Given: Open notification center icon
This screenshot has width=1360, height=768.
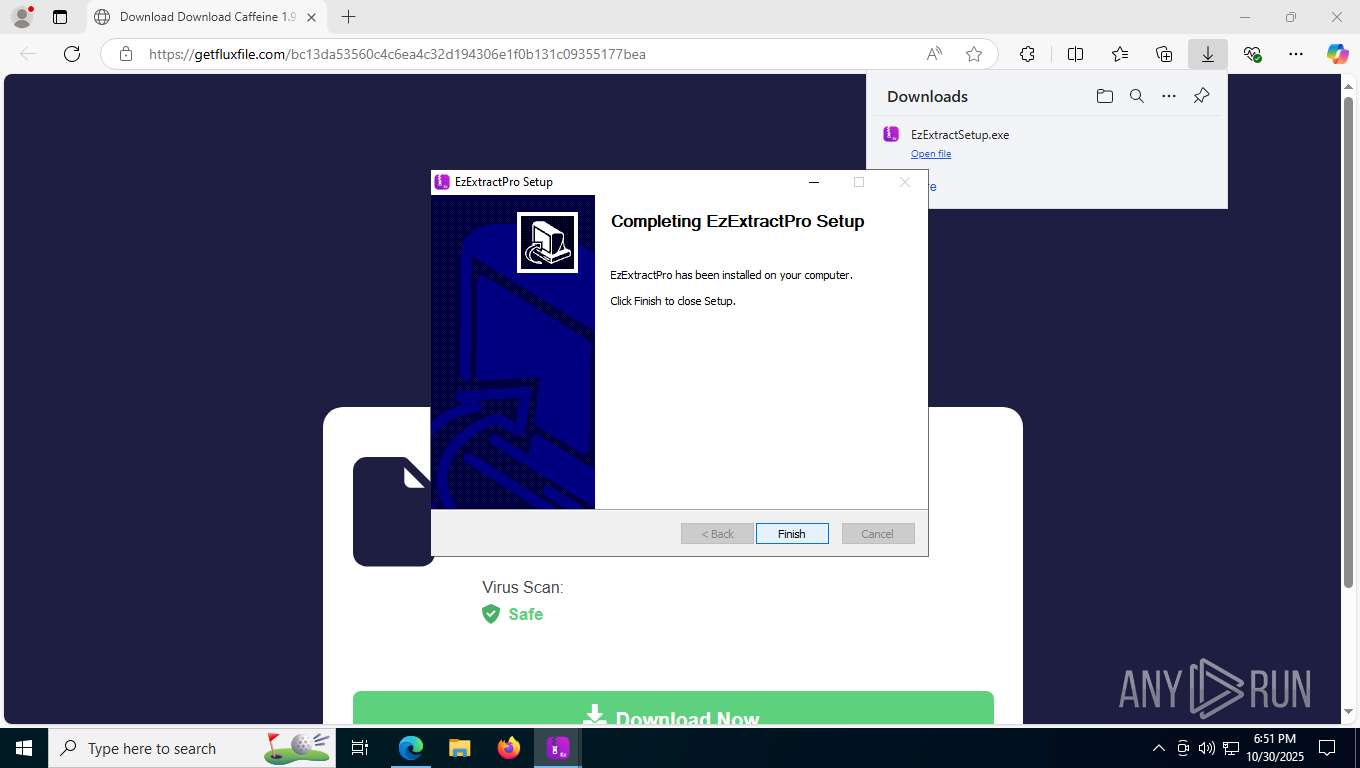Looking at the screenshot, I should [1327, 748].
